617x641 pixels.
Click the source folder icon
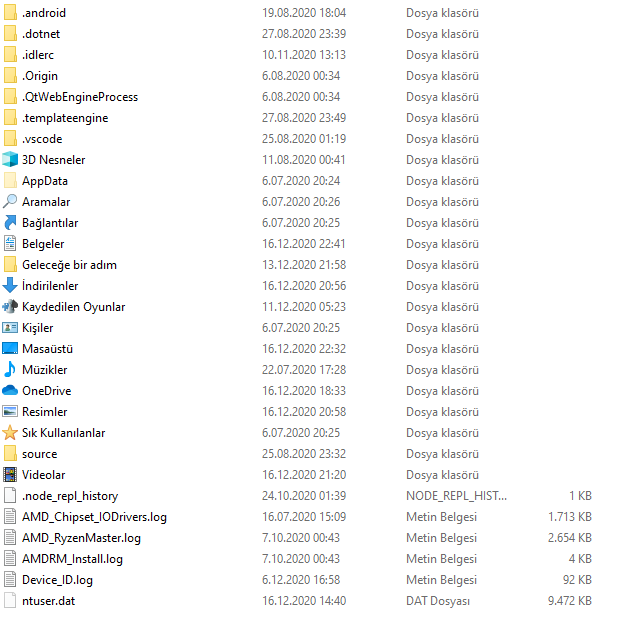click(10, 454)
